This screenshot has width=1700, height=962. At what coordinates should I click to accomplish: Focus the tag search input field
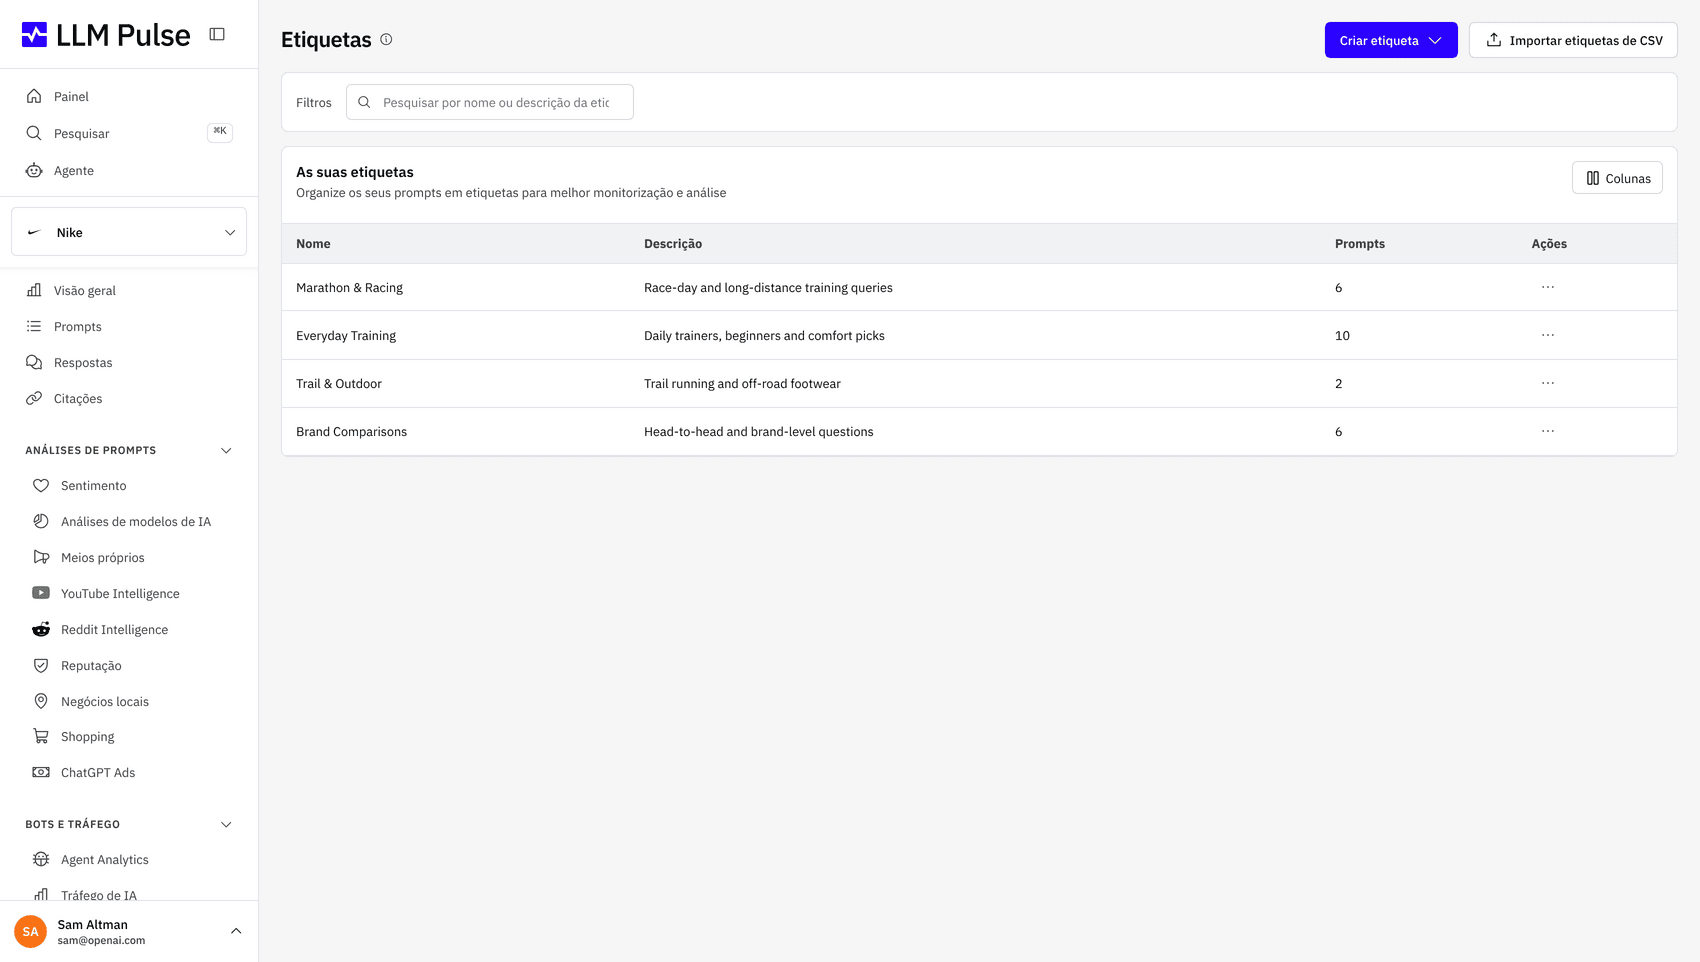[x=490, y=102]
